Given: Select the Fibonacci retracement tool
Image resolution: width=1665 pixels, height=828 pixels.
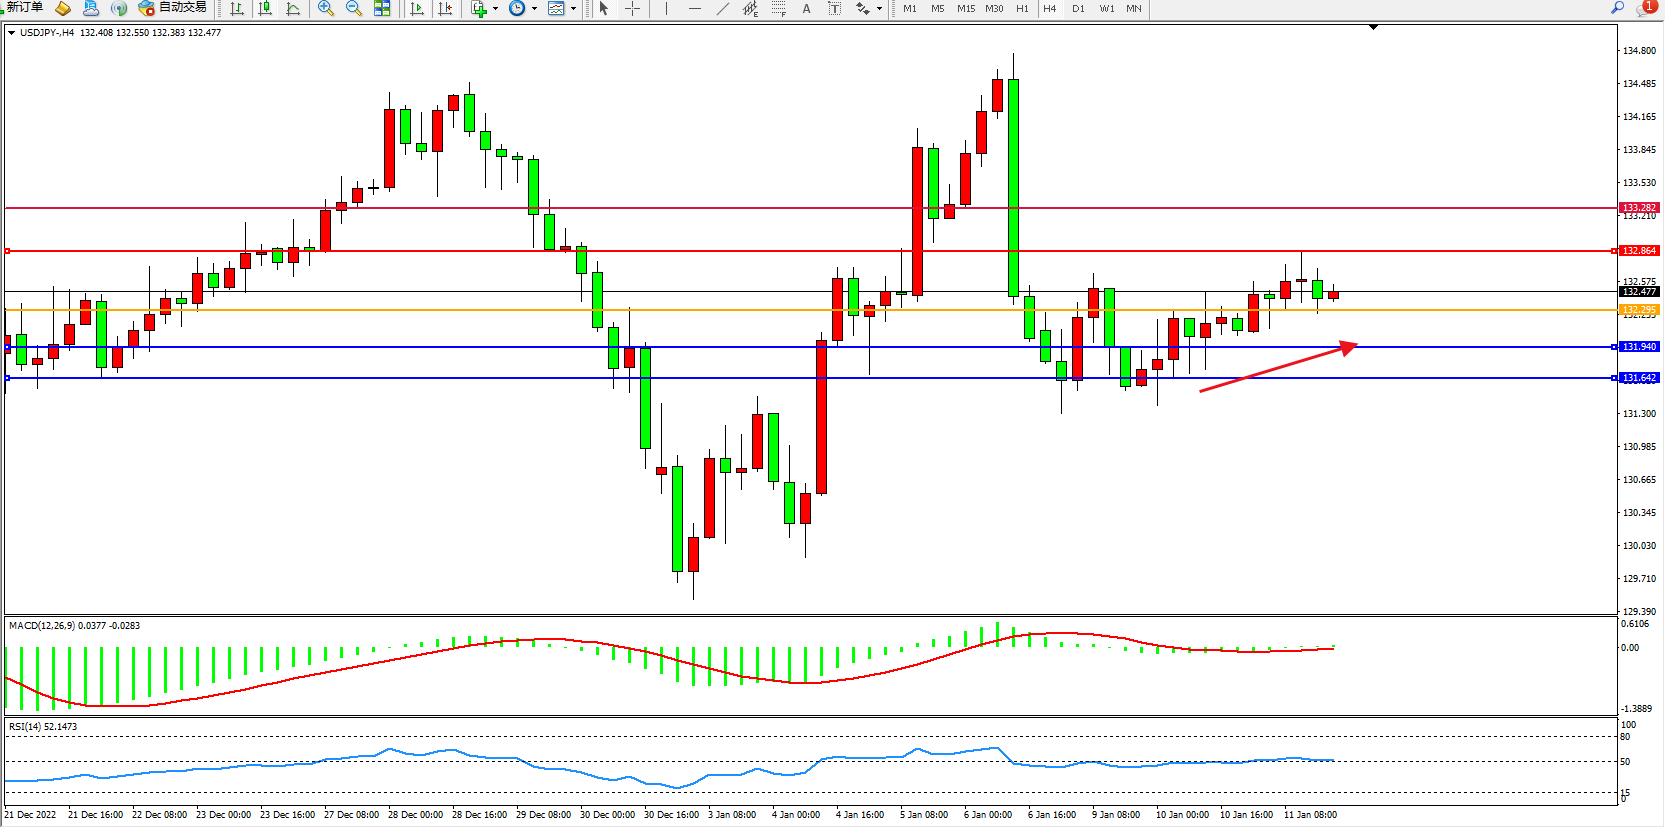Looking at the screenshot, I should (x=778, y=9).
